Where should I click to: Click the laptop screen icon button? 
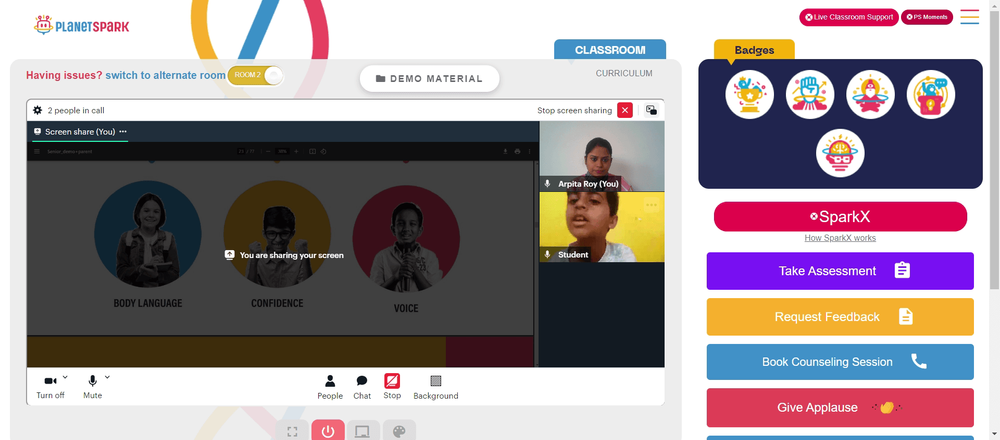click(x=364, y=431)
